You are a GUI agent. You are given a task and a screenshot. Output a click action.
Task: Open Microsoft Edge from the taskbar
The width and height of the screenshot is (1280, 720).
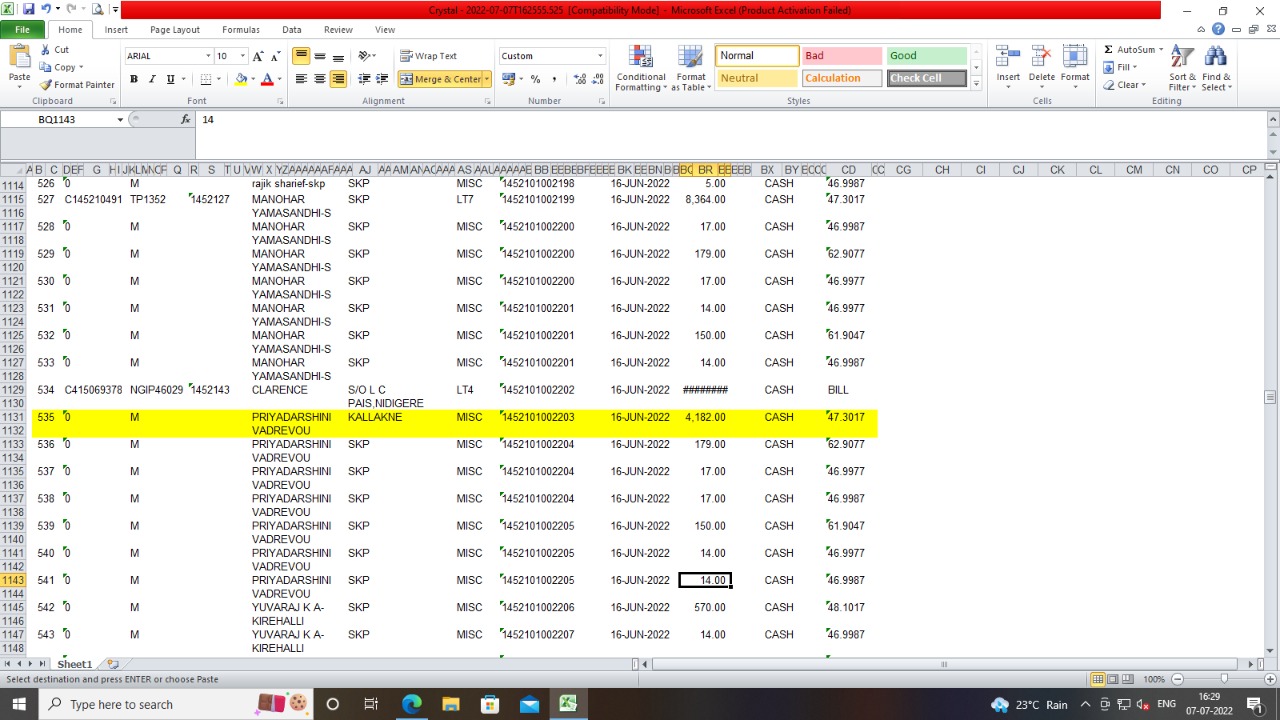411,704
